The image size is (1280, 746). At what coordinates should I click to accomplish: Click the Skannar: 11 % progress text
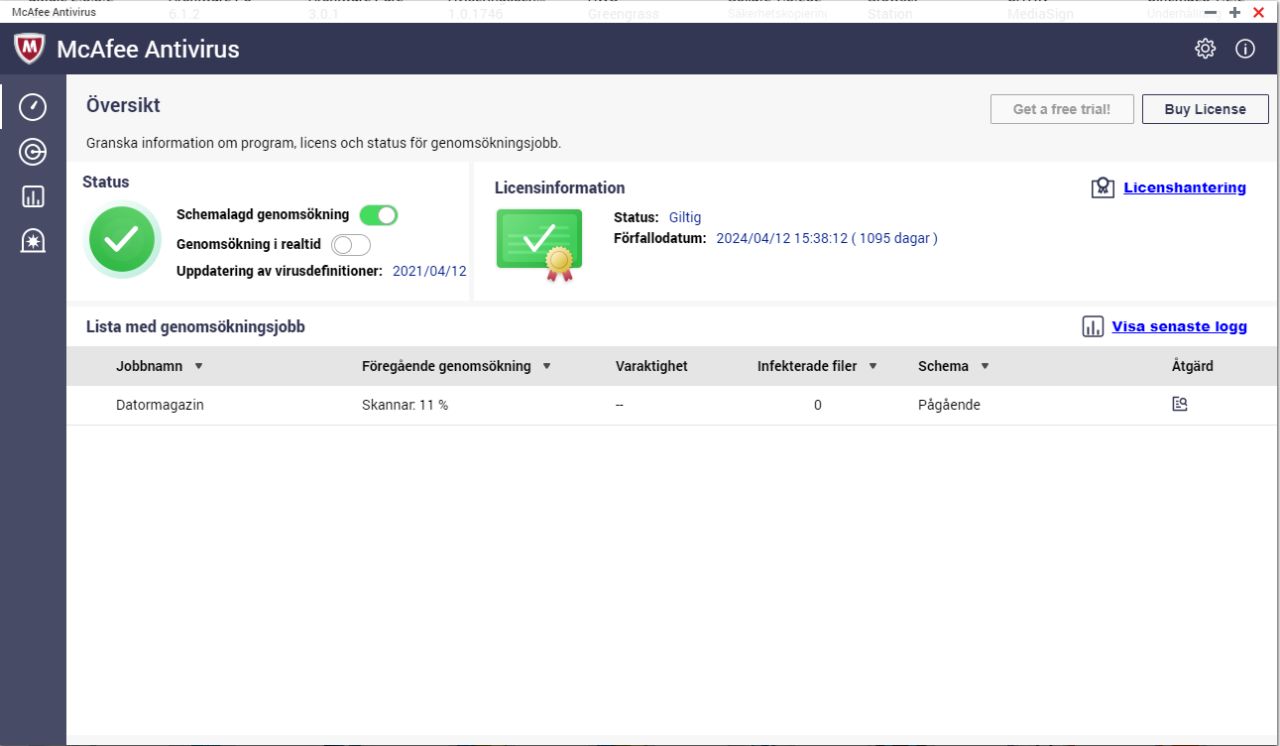405,405
